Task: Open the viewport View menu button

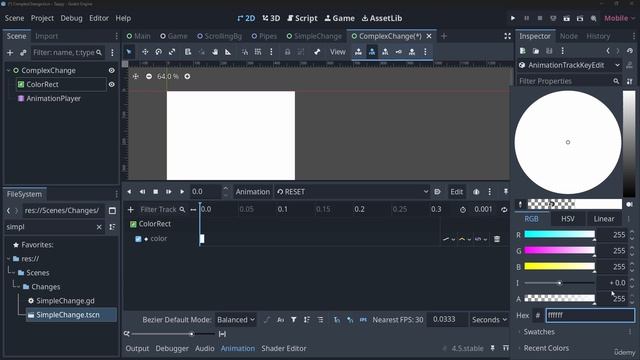Action: 338,52
